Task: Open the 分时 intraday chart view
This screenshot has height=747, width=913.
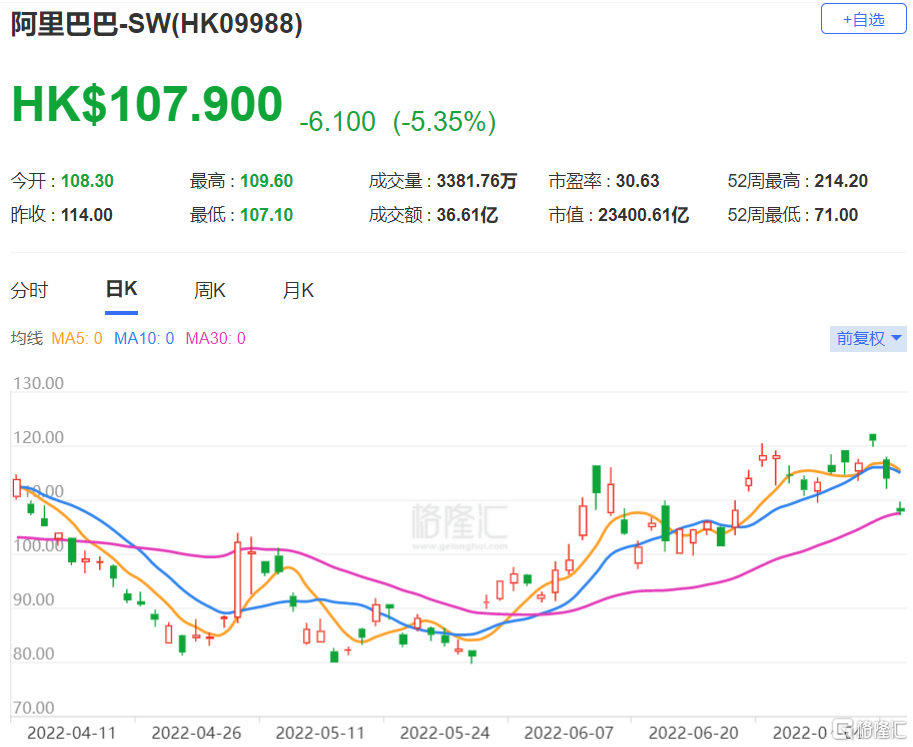Action: pyautogui.click(x=29, y=289)
